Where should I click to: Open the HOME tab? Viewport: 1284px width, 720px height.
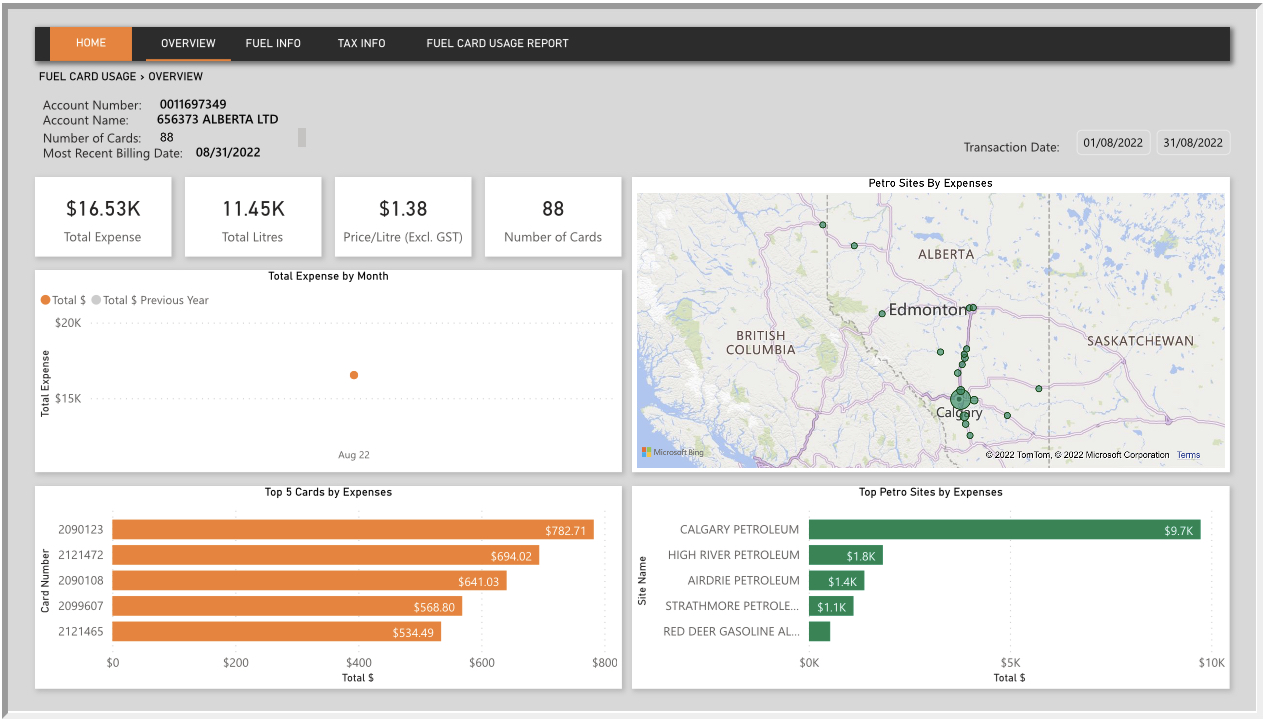(x=91, y=43)
